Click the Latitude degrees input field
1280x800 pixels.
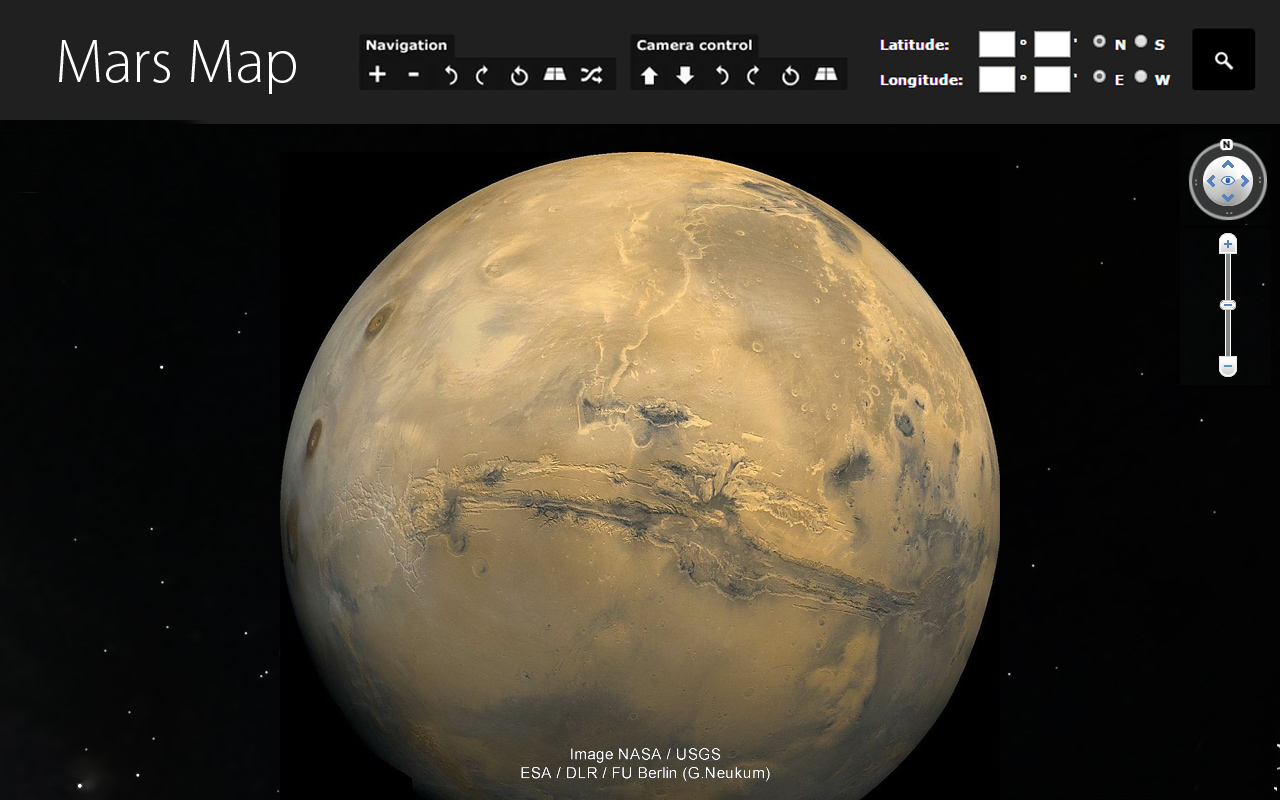(997, 44)
